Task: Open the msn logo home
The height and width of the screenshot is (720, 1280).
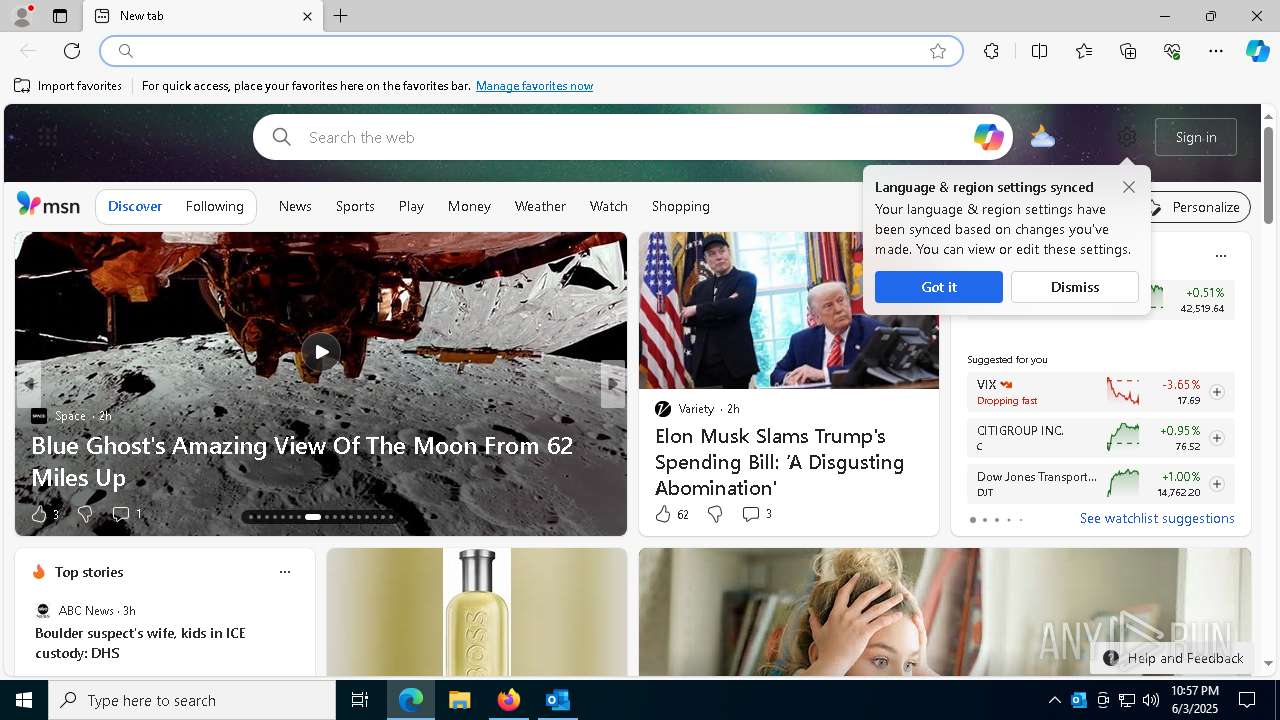Action: pos(48,205)
